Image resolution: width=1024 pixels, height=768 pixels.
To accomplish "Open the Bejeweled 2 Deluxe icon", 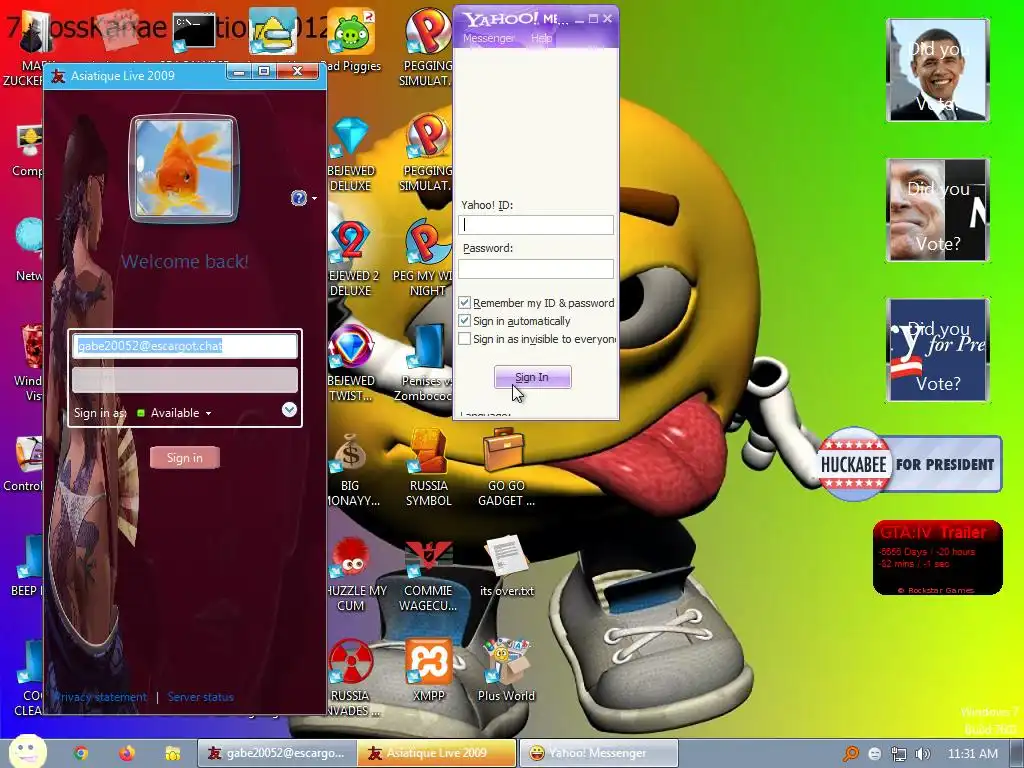I will (x=351, y=242).
